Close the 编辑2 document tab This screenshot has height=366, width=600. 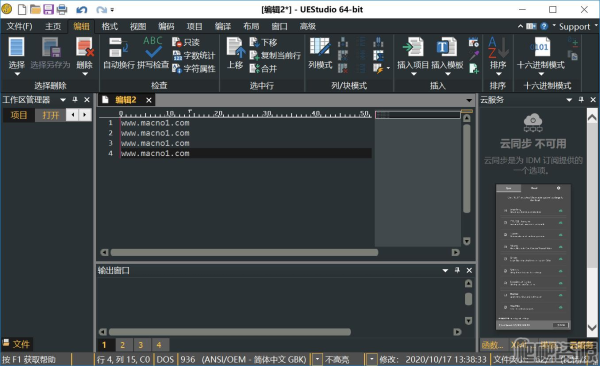[x=148, y=100]
